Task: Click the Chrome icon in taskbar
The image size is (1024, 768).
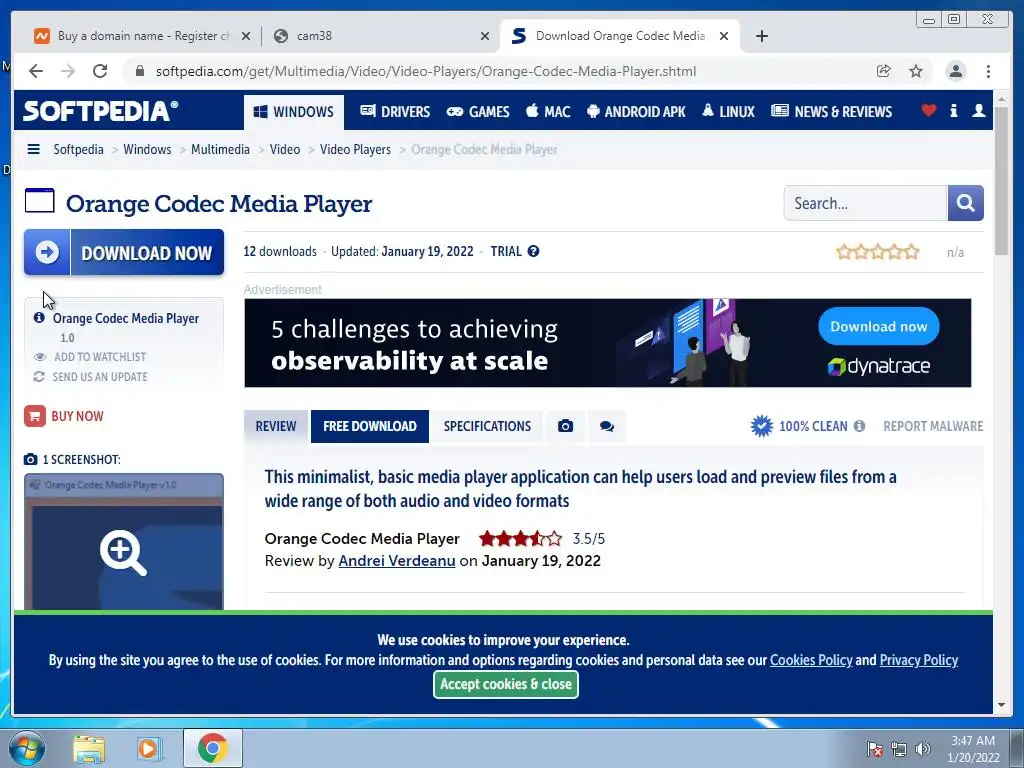Action: pyautogui.click(x=212, y=748)
